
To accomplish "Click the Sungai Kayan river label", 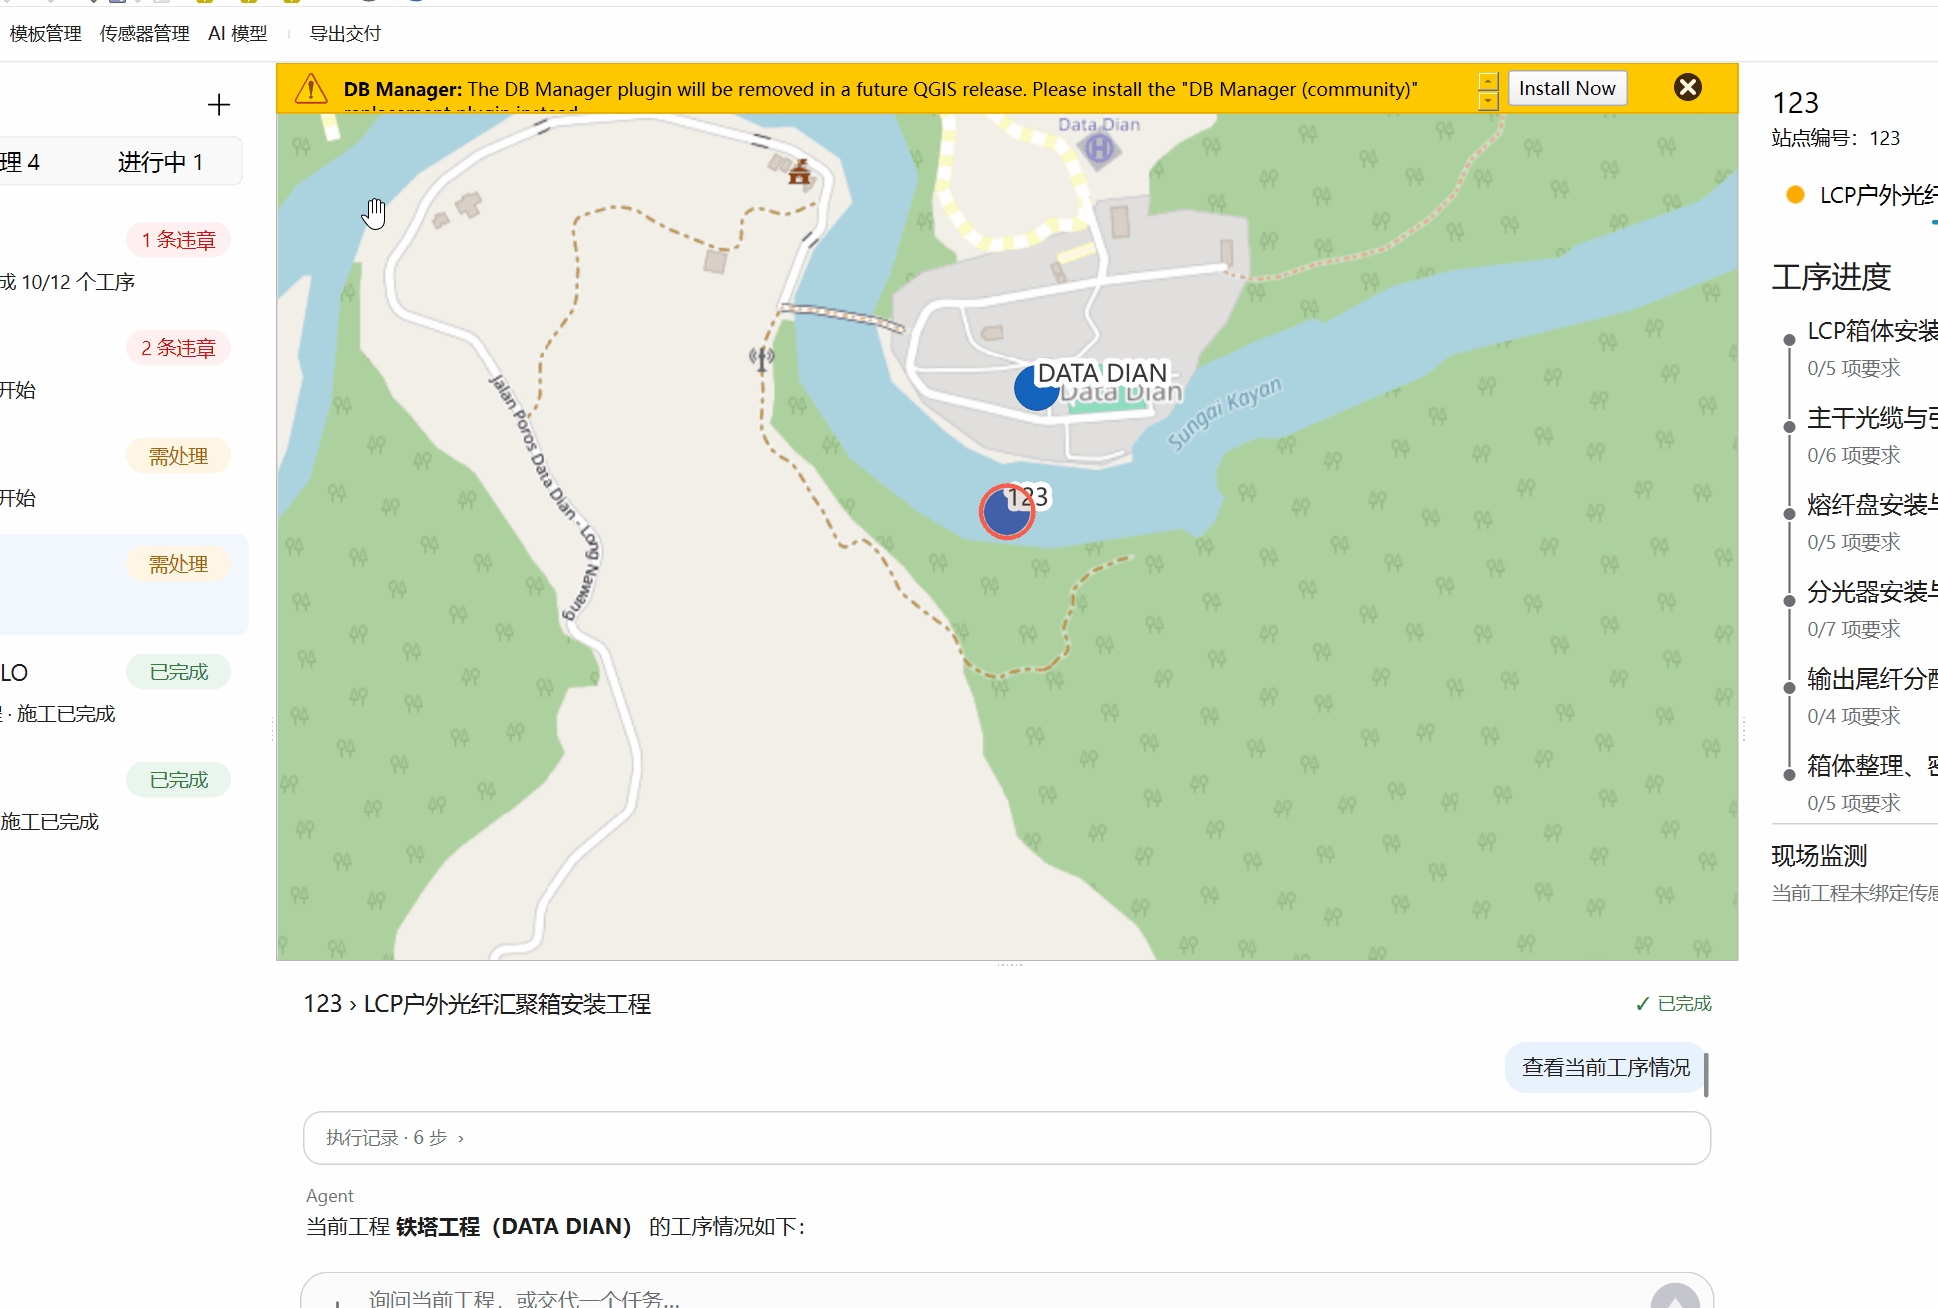I will pos(1224,413).
